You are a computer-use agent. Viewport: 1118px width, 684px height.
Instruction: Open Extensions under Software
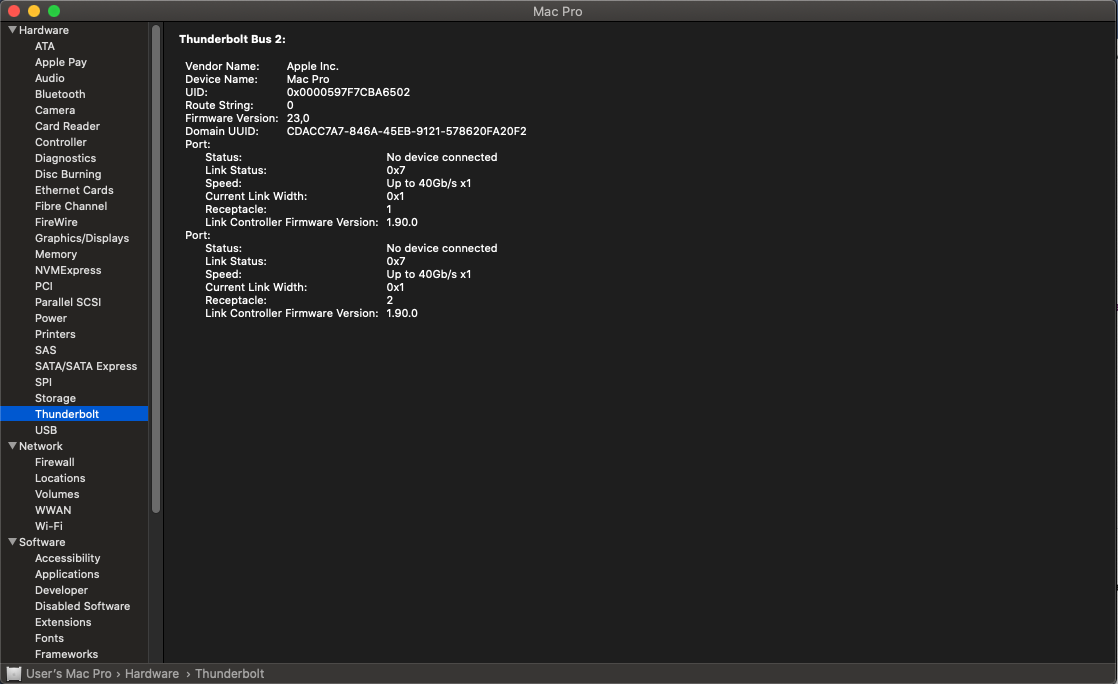coord(63,622)
